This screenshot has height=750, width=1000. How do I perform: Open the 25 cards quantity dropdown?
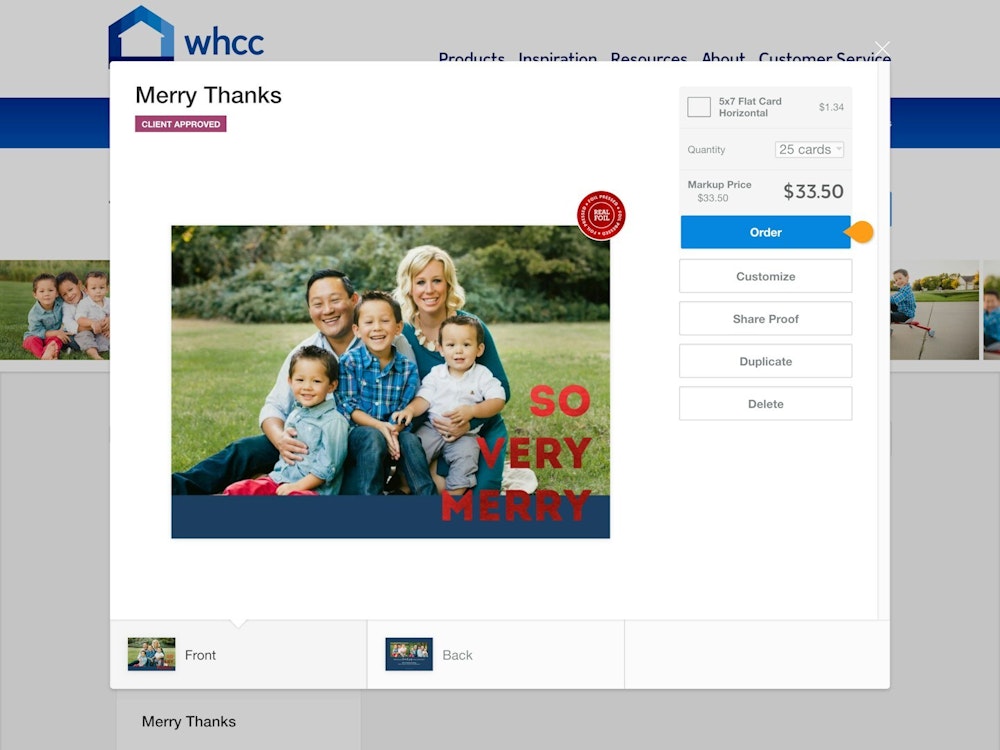[809, 149]
